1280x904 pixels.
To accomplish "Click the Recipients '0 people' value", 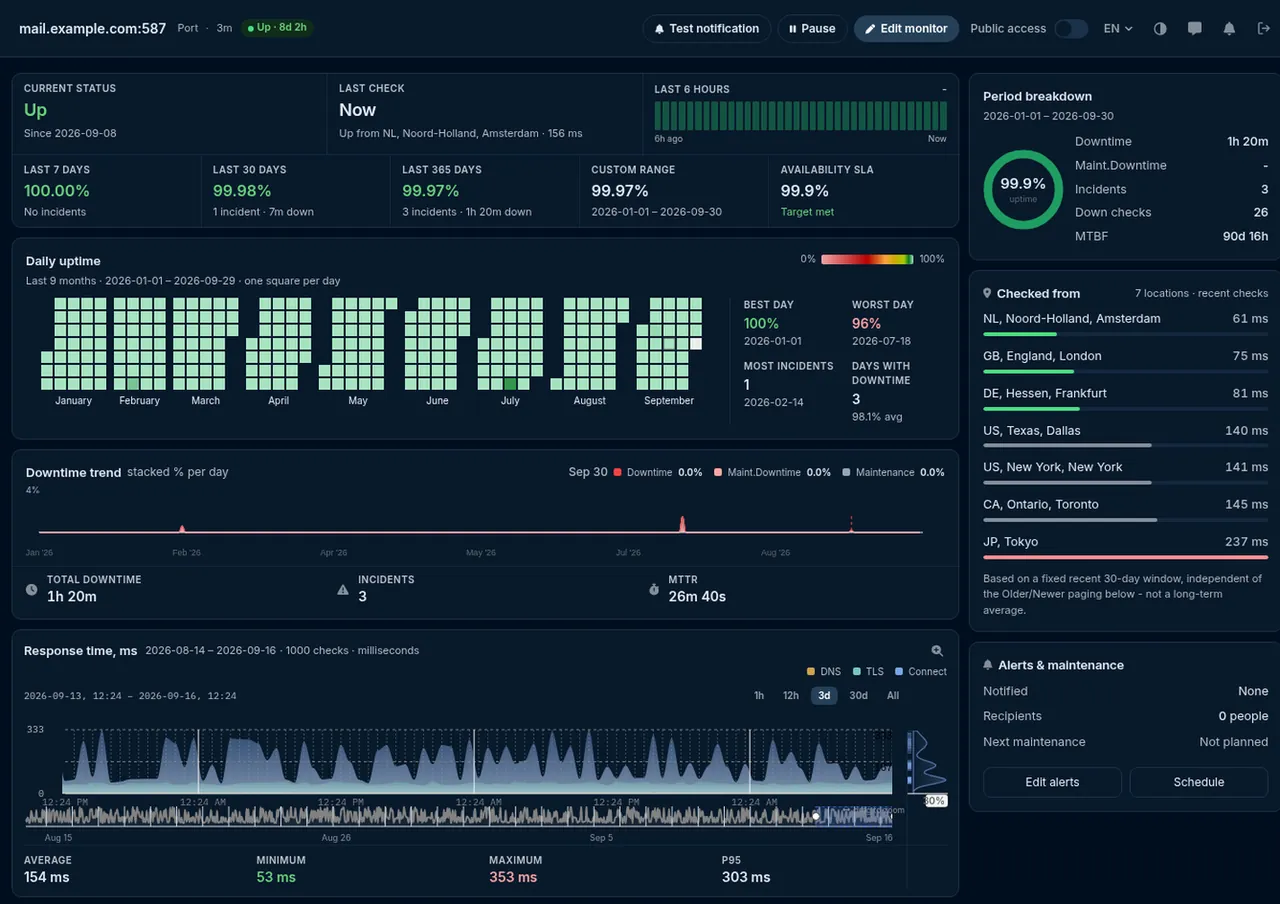I will point(1243,716).
